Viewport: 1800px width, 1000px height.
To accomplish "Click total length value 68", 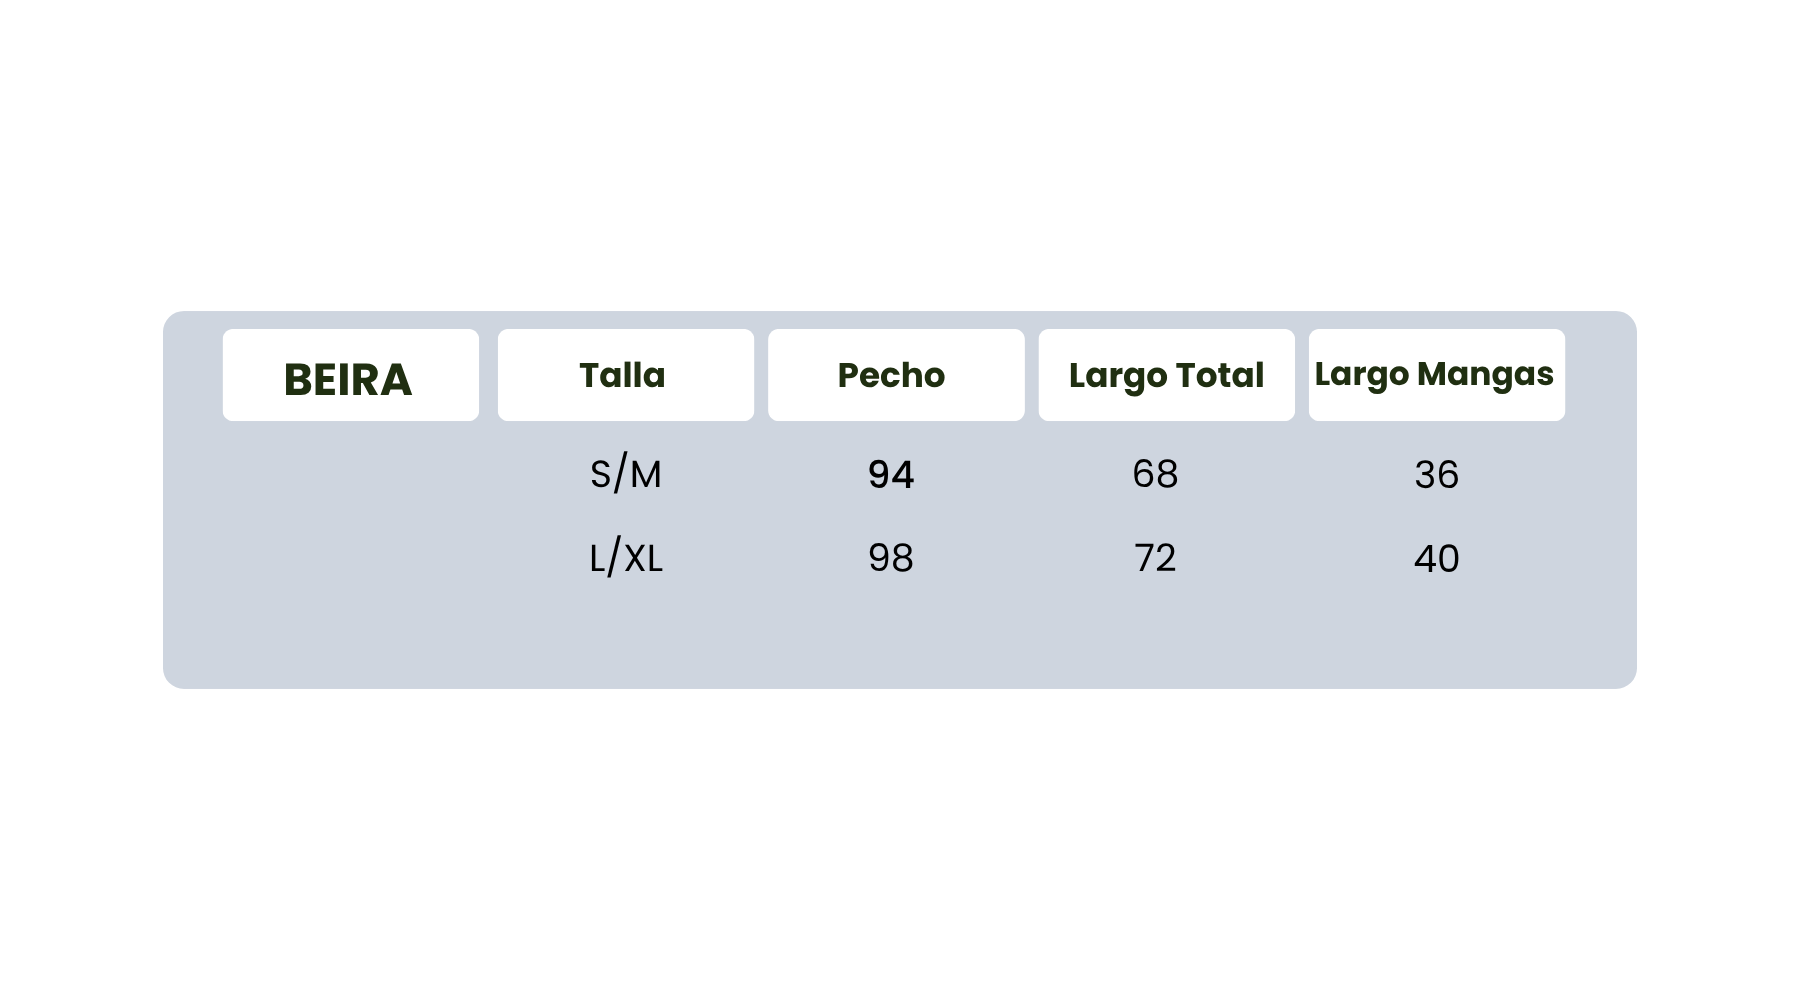I will pos(1155,474).
